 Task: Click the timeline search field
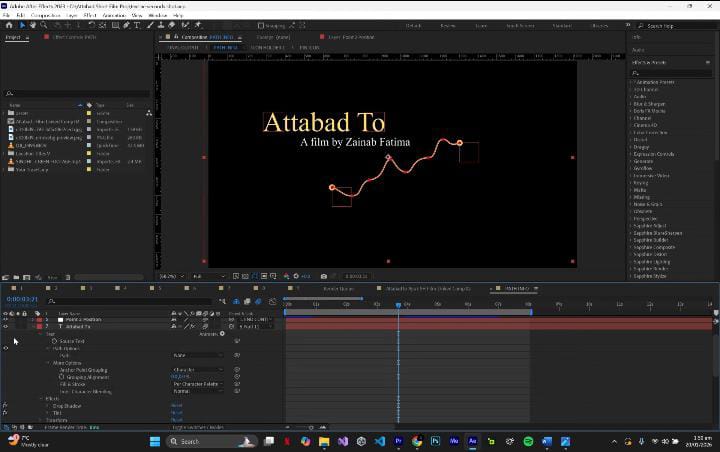pos(120,300)
